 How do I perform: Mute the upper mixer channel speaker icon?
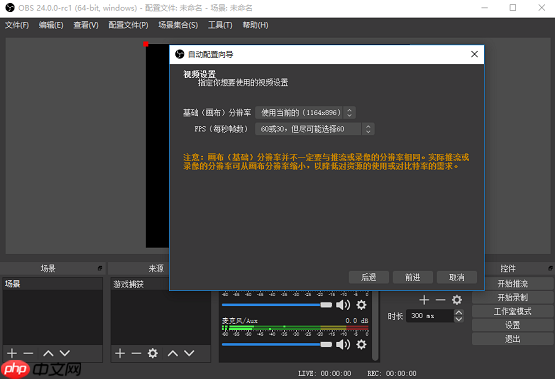point(343,305)
